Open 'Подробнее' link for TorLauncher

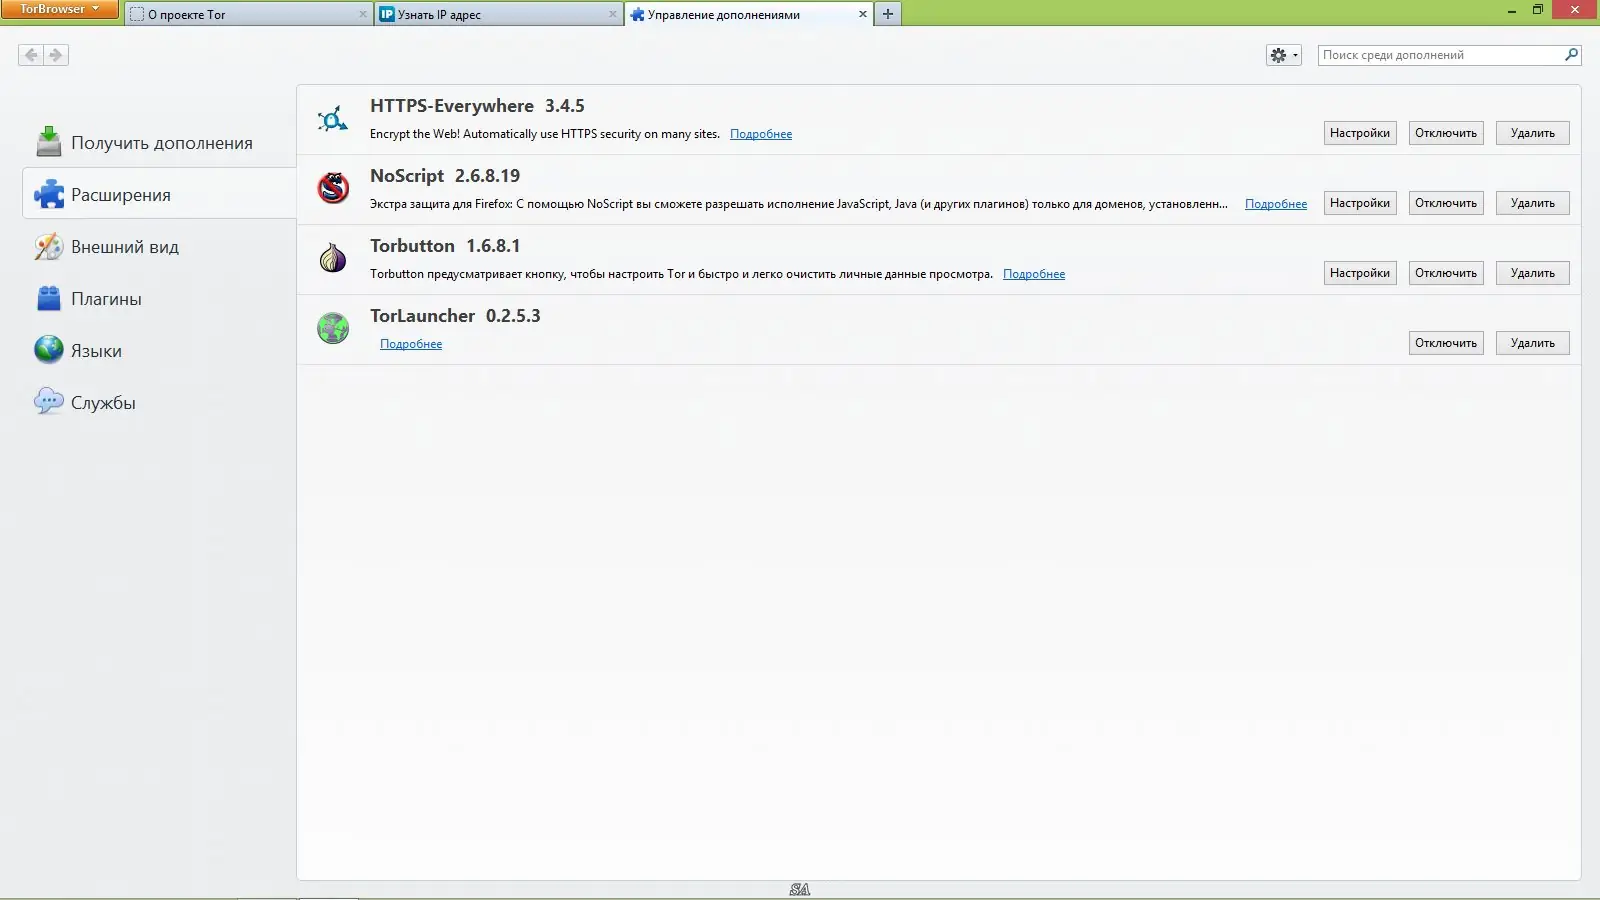click(x=411, y=344)
